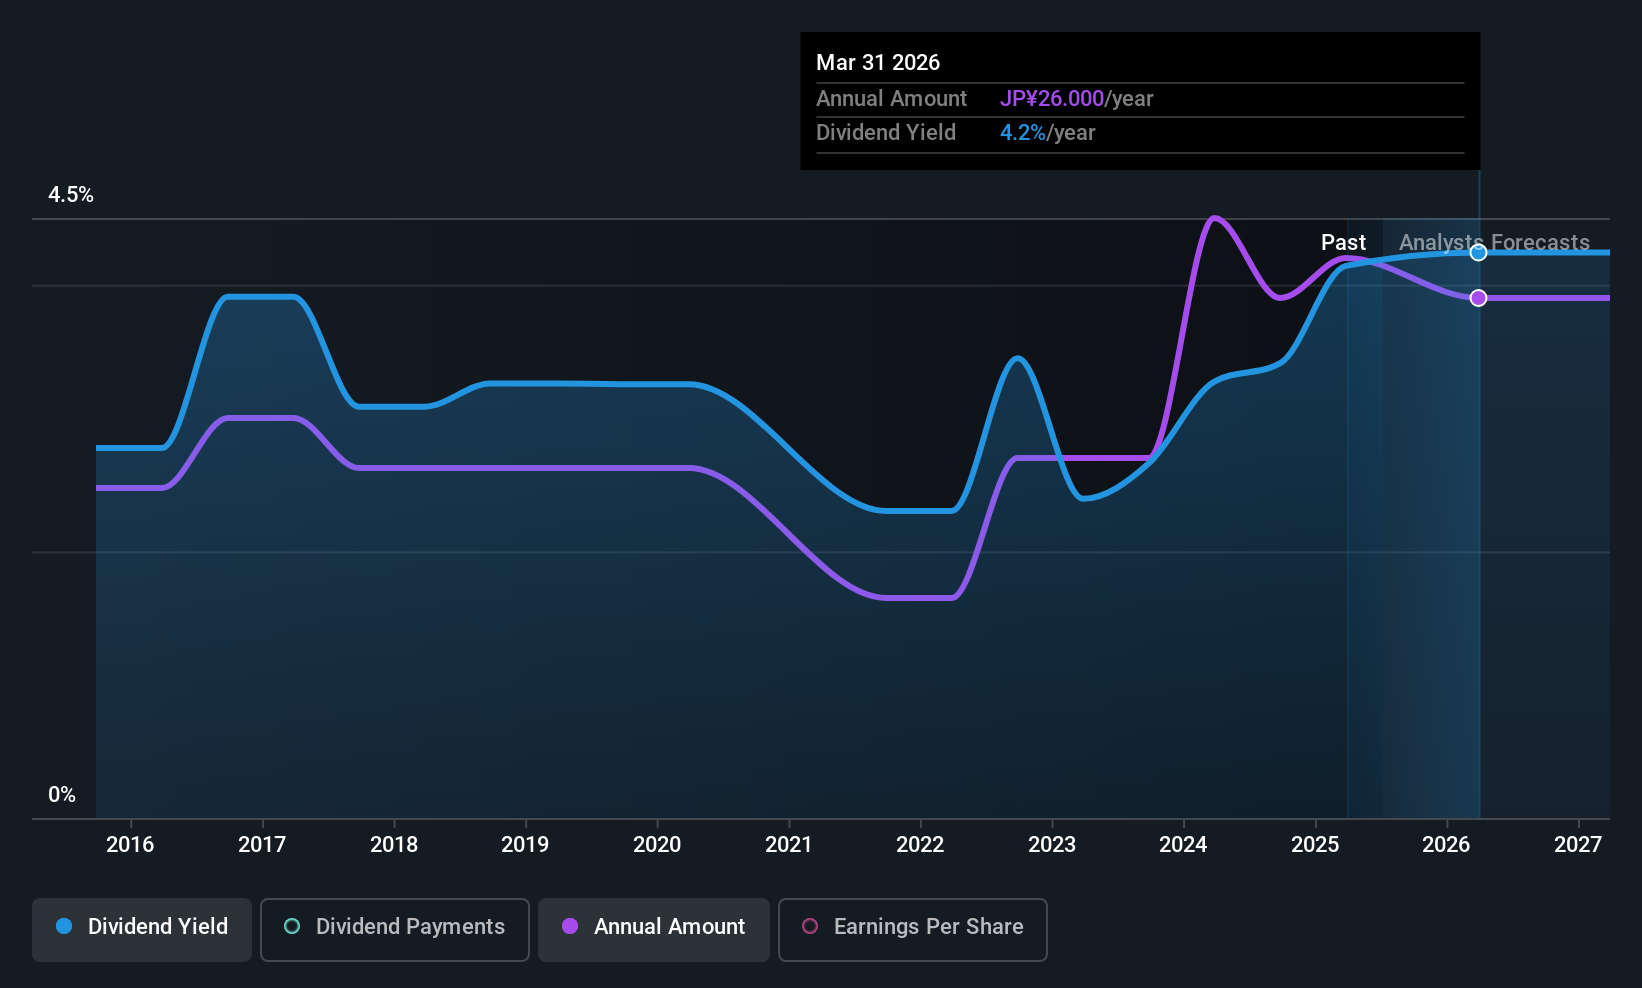Select the 2018 axis label
The image size is (1642, 988).
click(394, 844)
